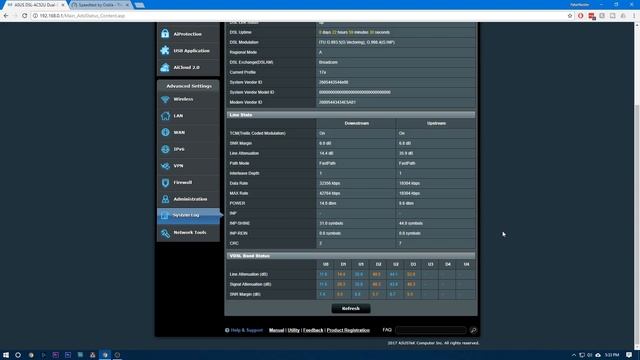Select the VPN icon in sidebar
The width and height of the screenshot is (640, 360).
click(165, 166)
